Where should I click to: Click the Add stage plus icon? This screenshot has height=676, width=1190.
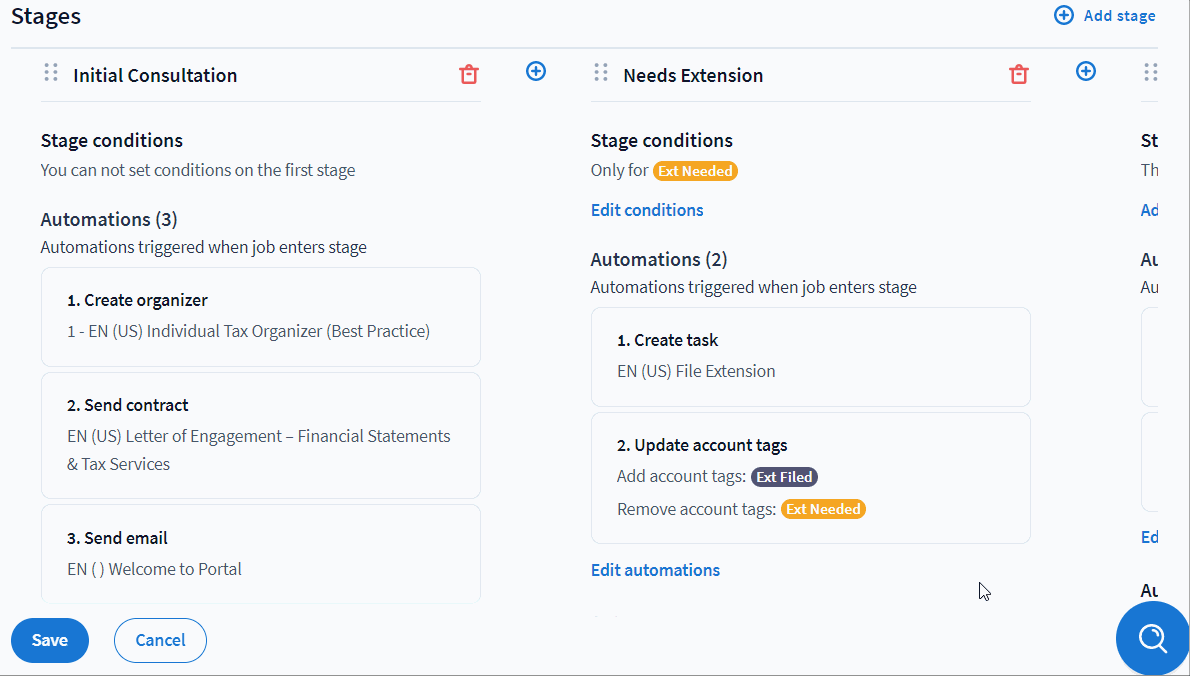pyautogui.click(x=1064, y=15)
